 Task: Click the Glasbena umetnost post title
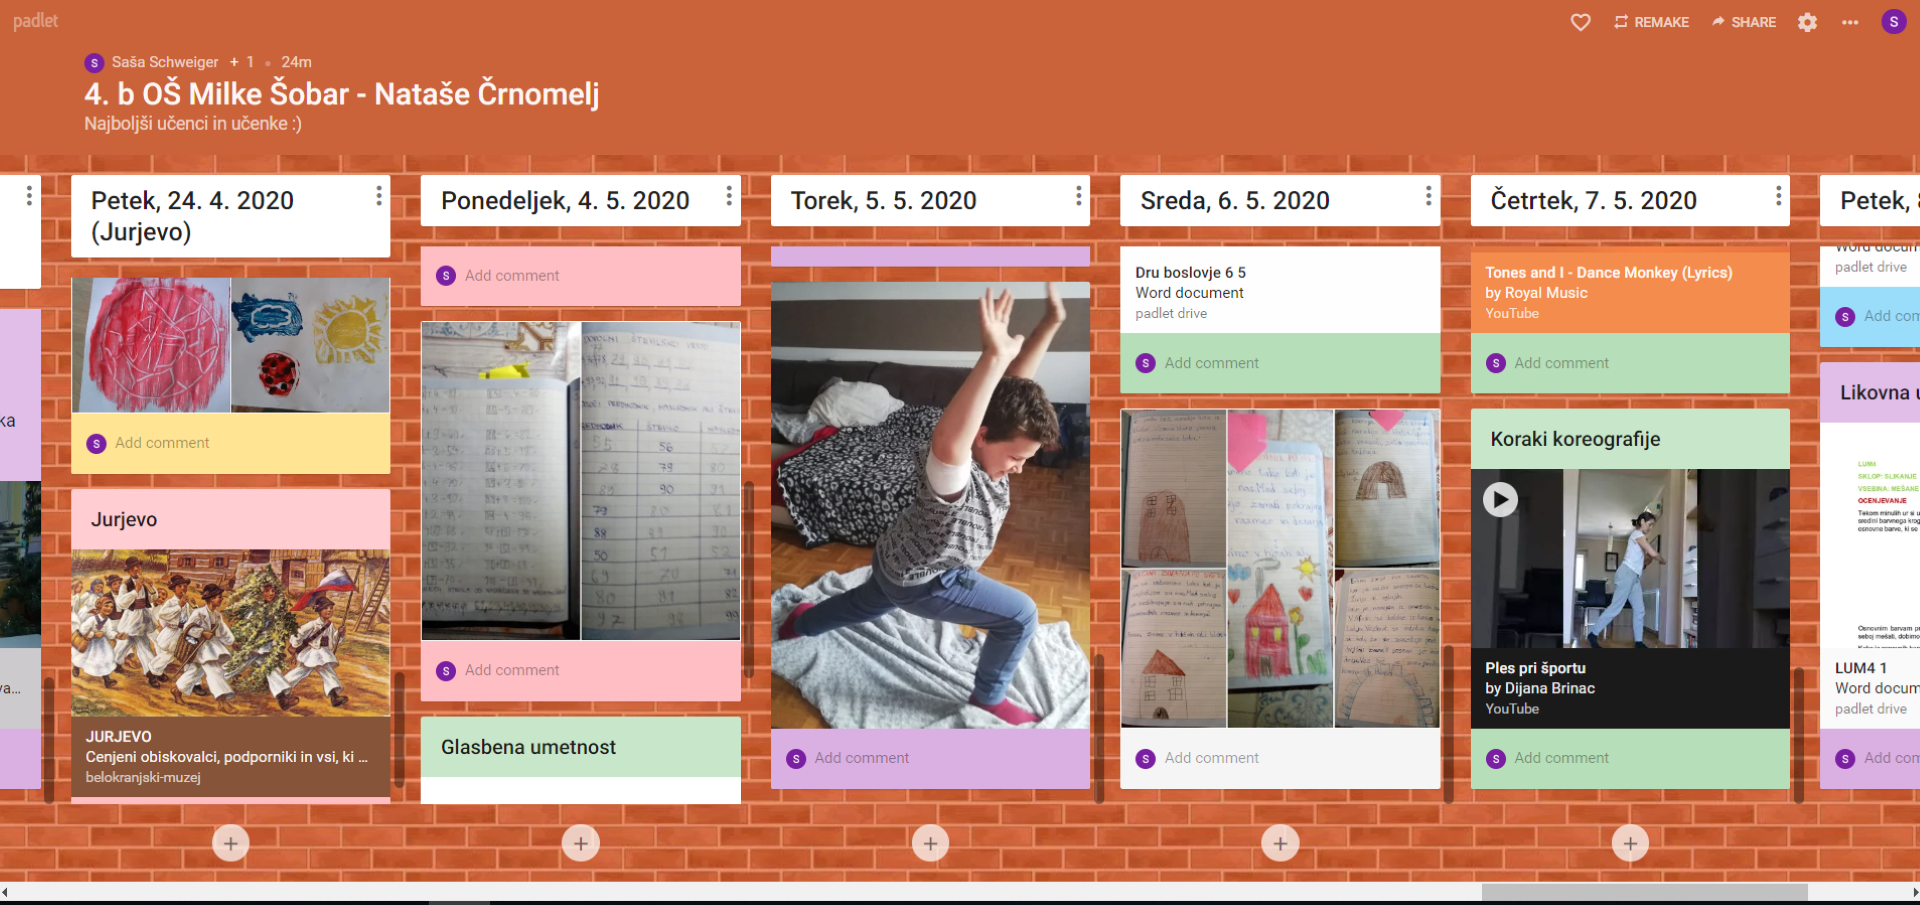(528, 748)
